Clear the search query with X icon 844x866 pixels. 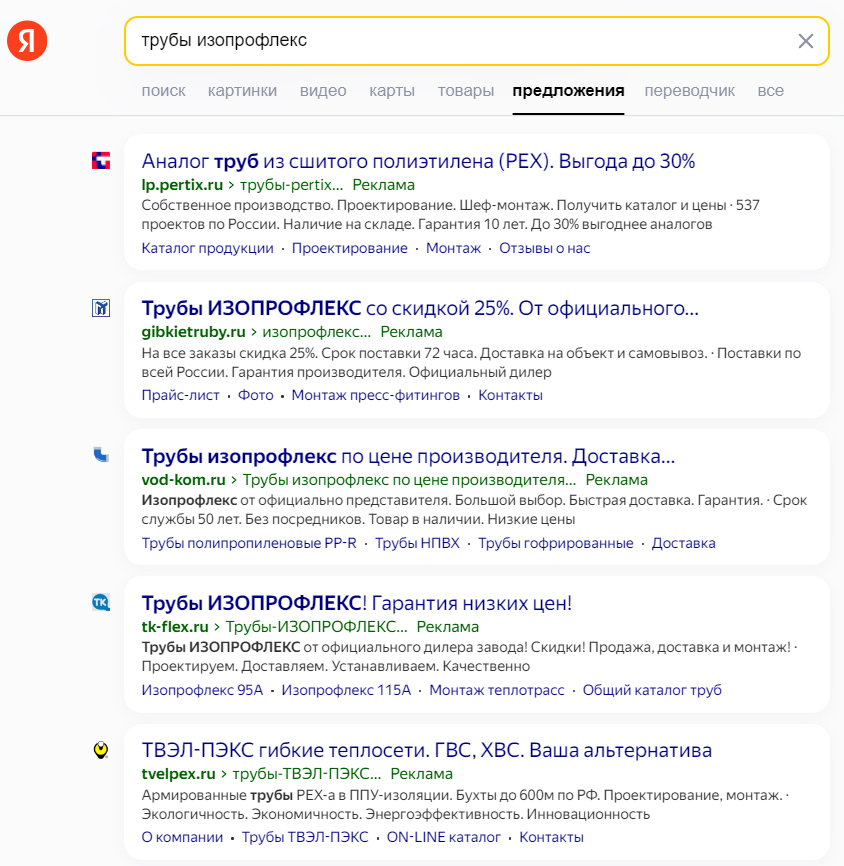[x=805, y=41]
